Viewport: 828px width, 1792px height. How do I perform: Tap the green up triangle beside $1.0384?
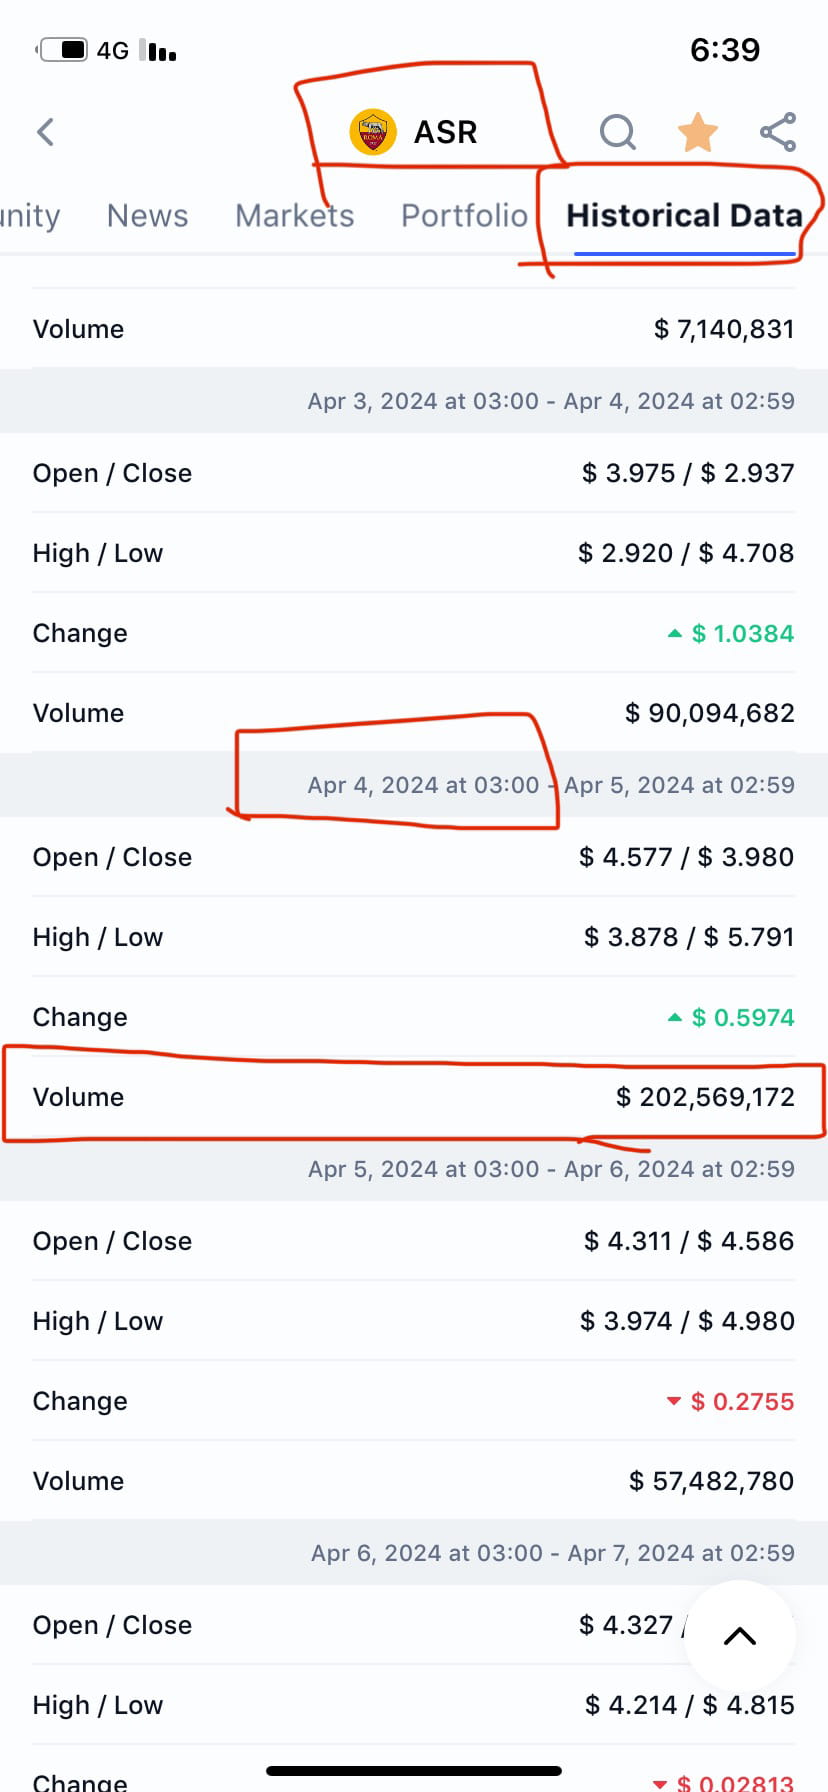[x=675, y=633]
